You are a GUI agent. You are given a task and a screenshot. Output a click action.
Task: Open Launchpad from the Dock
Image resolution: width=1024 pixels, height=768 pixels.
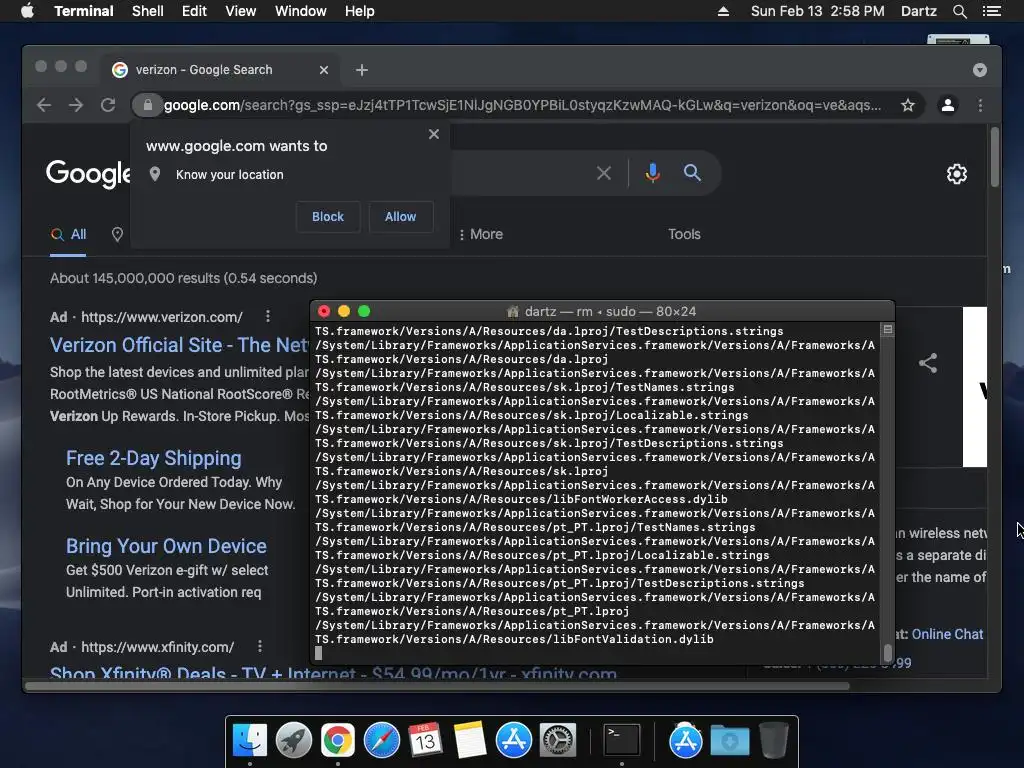pos(294,740)
